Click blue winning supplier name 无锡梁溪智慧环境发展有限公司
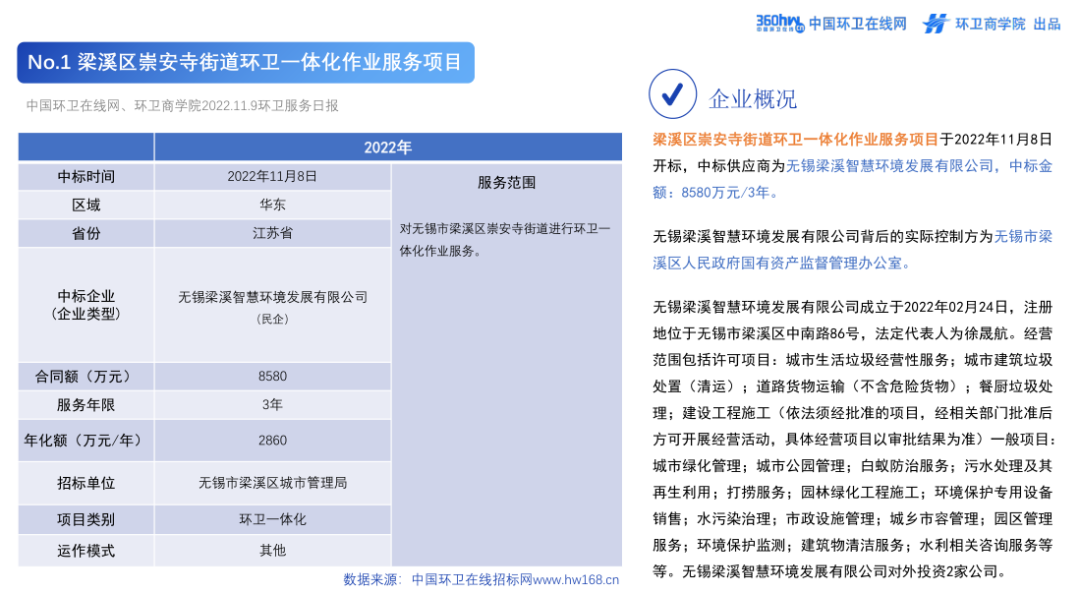1080x593 pixels. pos(891,166)
